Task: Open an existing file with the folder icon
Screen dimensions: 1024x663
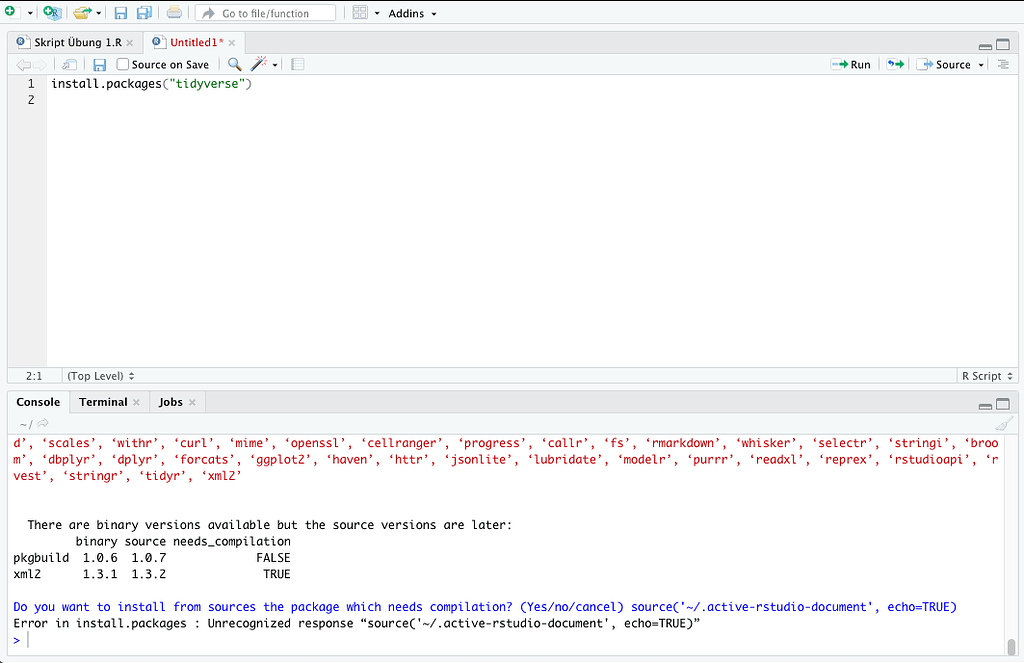Action: (82, 12)
